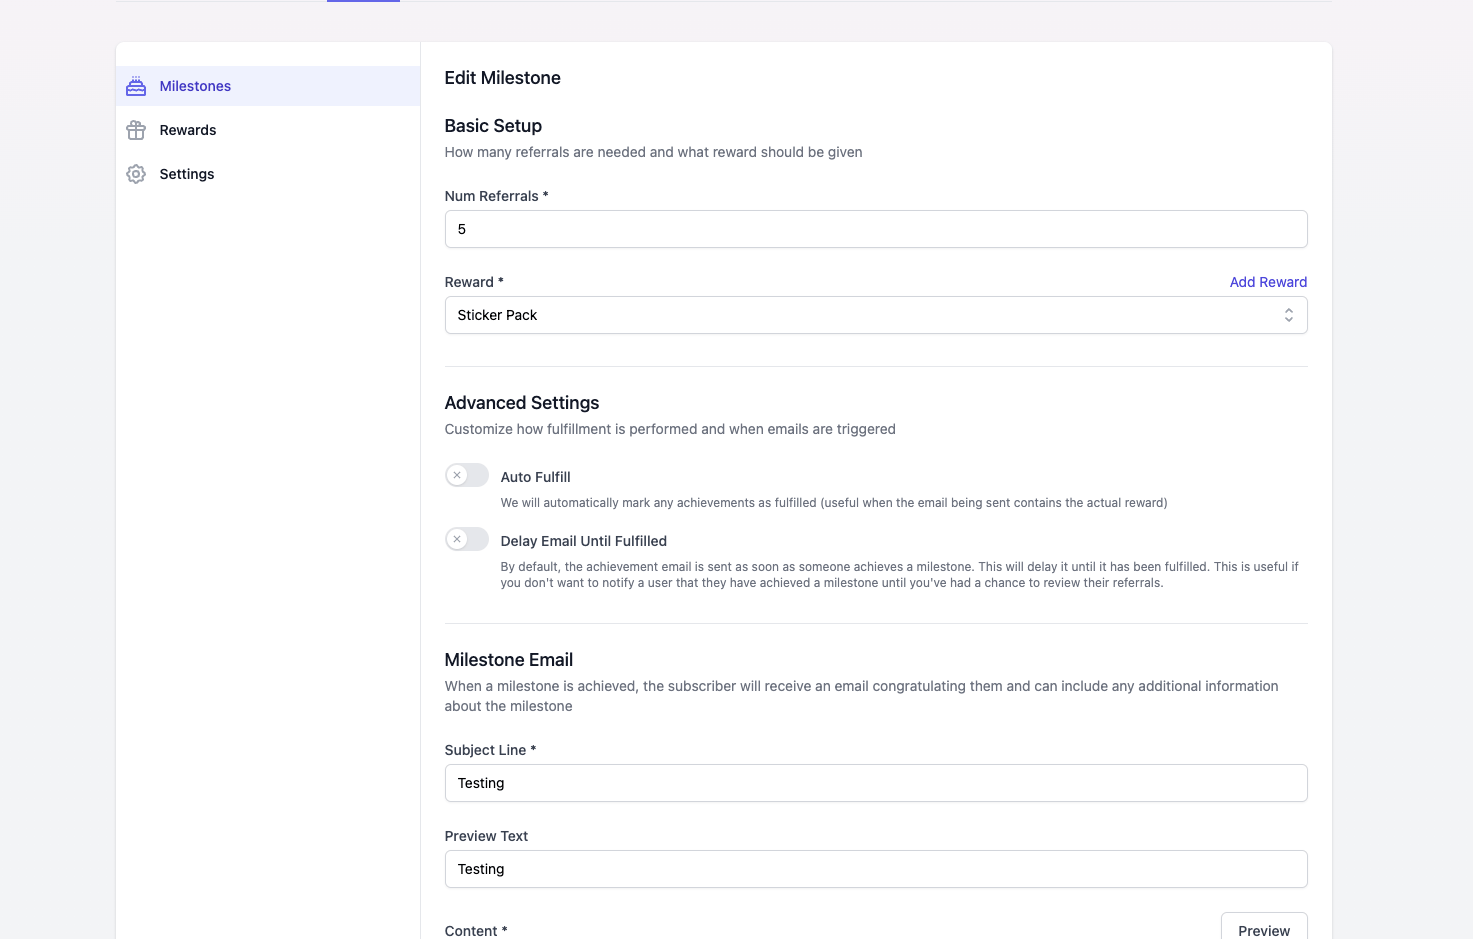Click the Auto Fulfill label text
This screenshot has width=1473, height=939.
coord(535,477)
